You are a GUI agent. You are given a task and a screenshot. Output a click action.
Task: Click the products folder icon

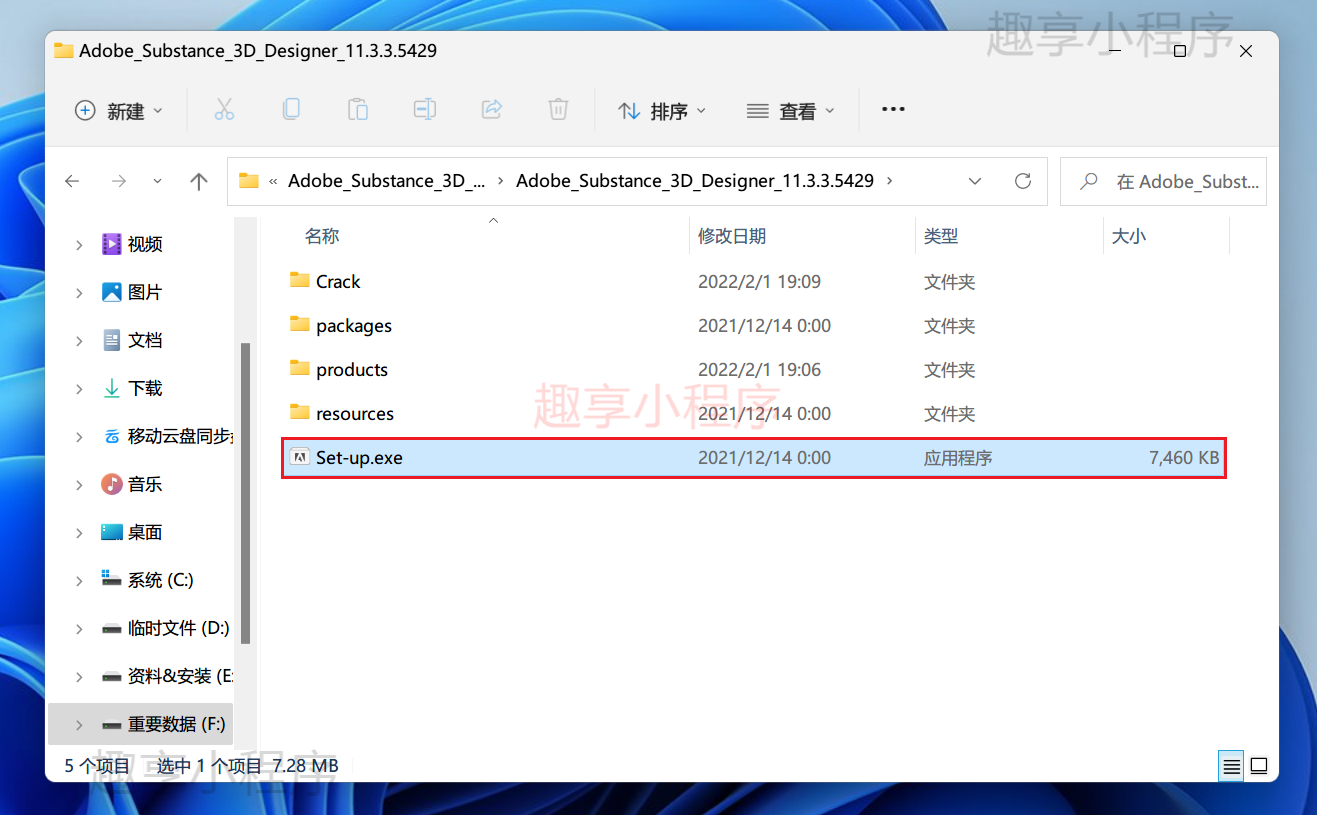(299, 368)
